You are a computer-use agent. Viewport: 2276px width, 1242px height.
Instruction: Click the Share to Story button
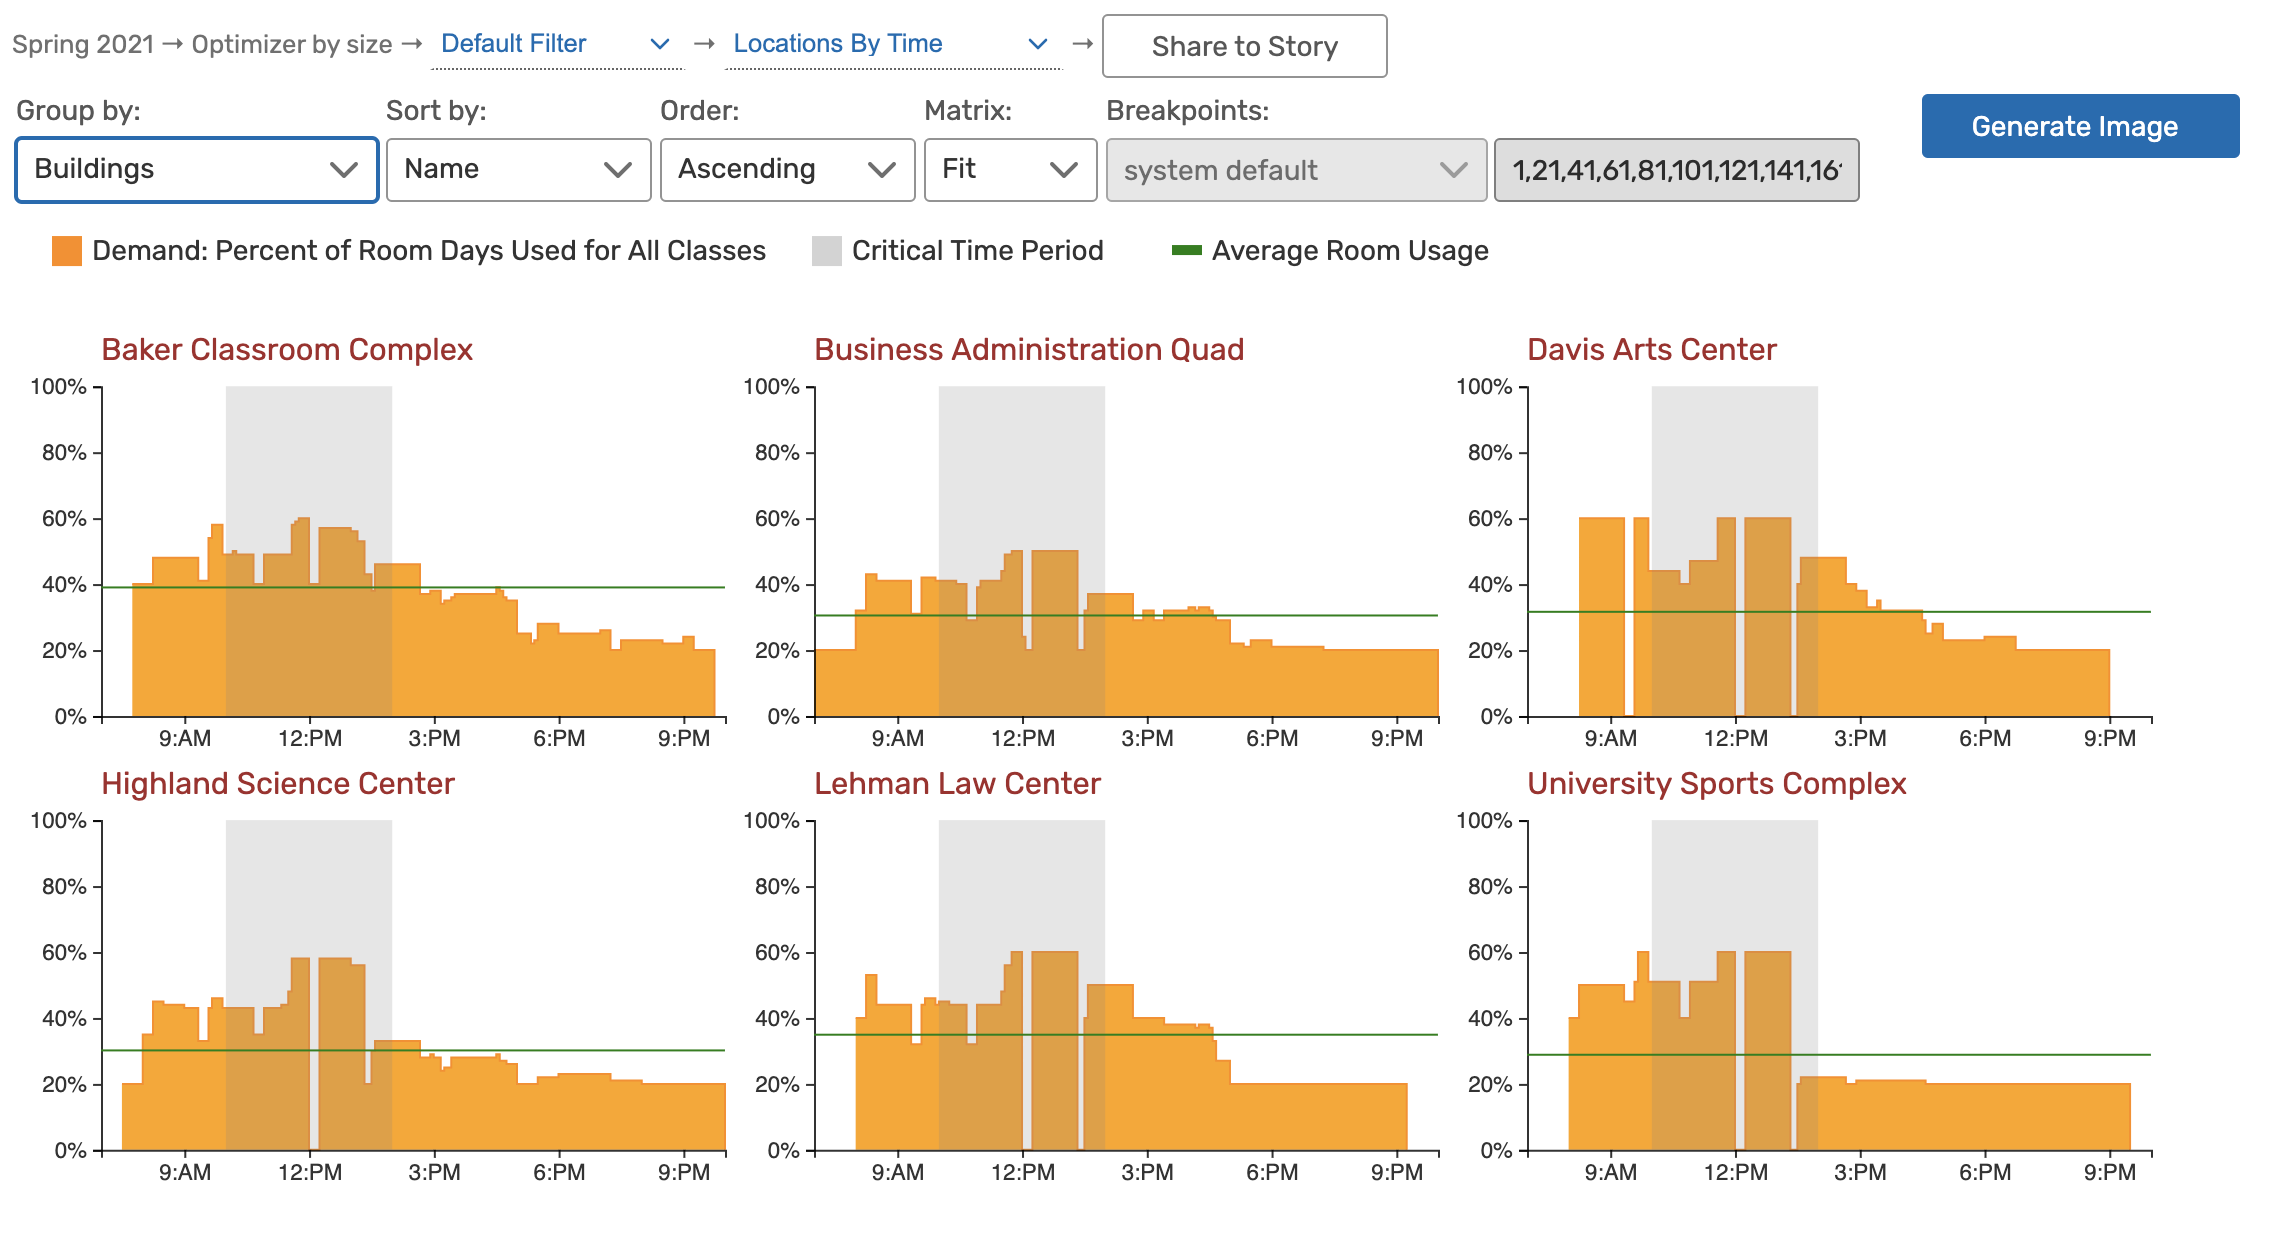click(x=1244, y=46)
